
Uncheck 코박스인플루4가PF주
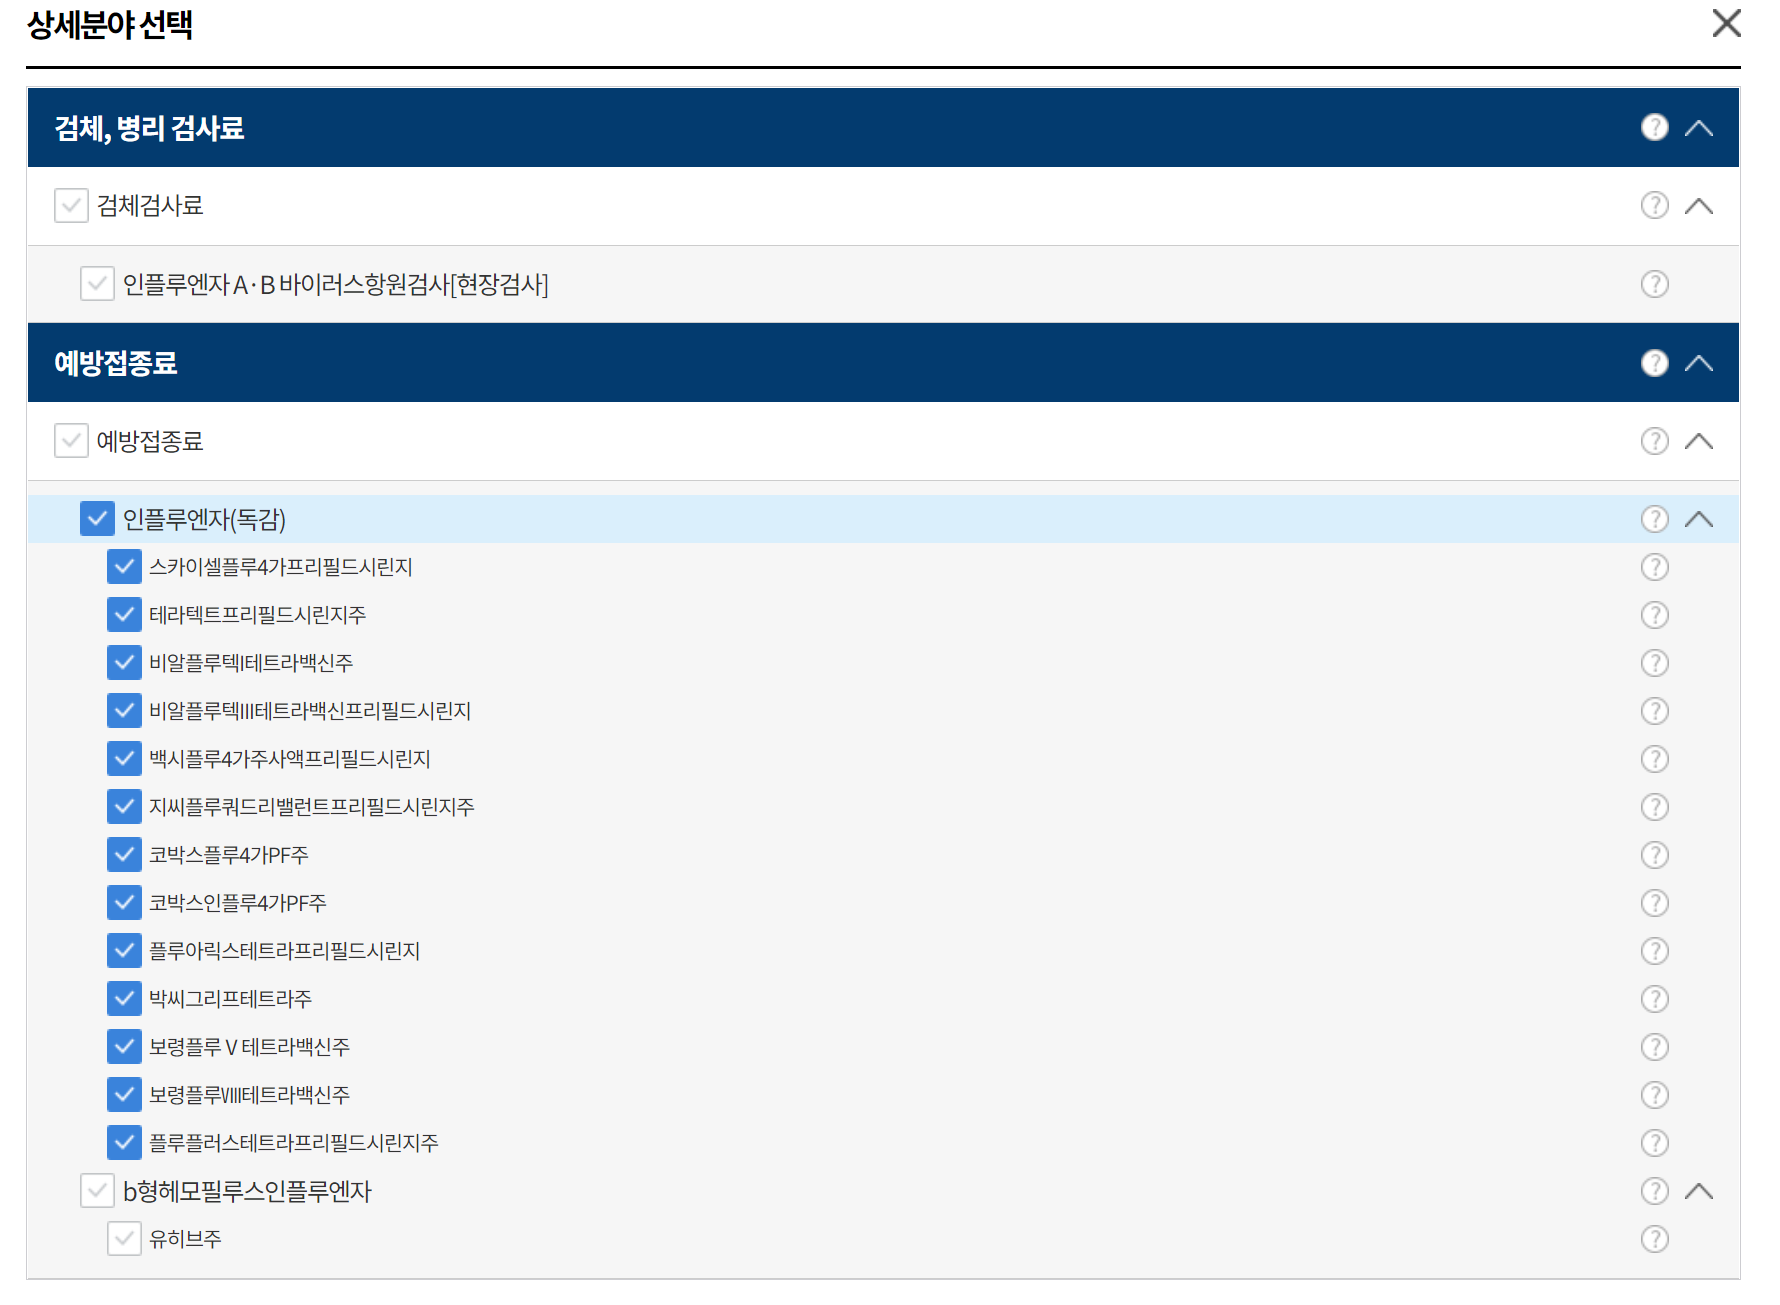pyautogui.click(x=124, y=902)
